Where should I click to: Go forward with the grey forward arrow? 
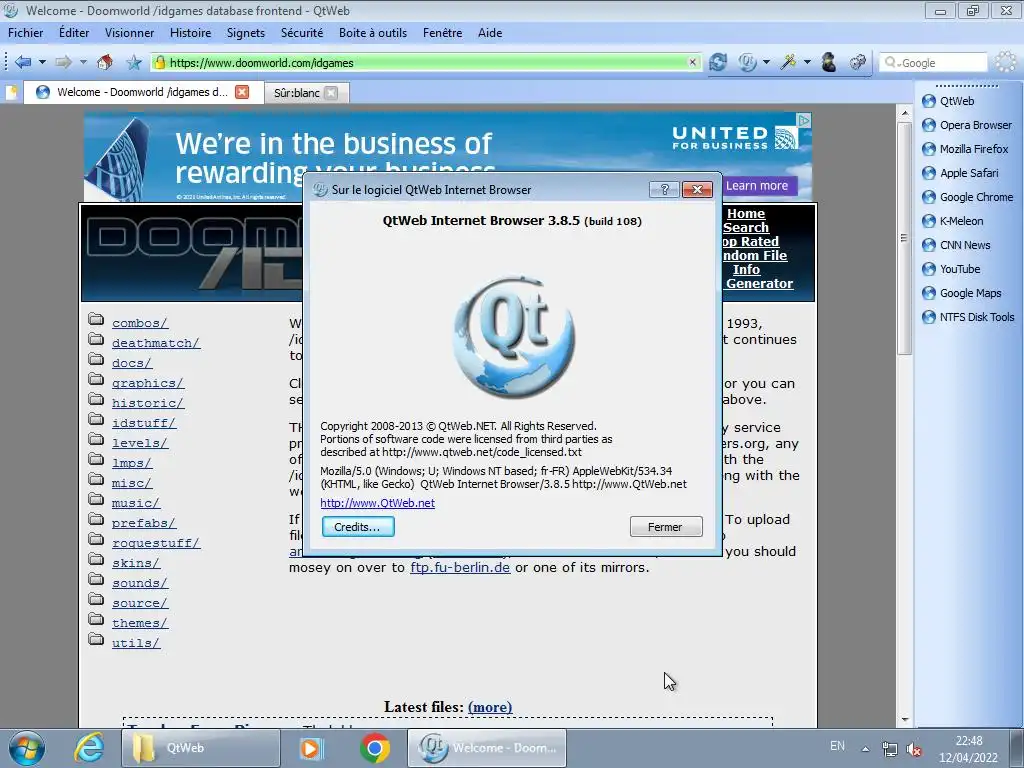63,62
